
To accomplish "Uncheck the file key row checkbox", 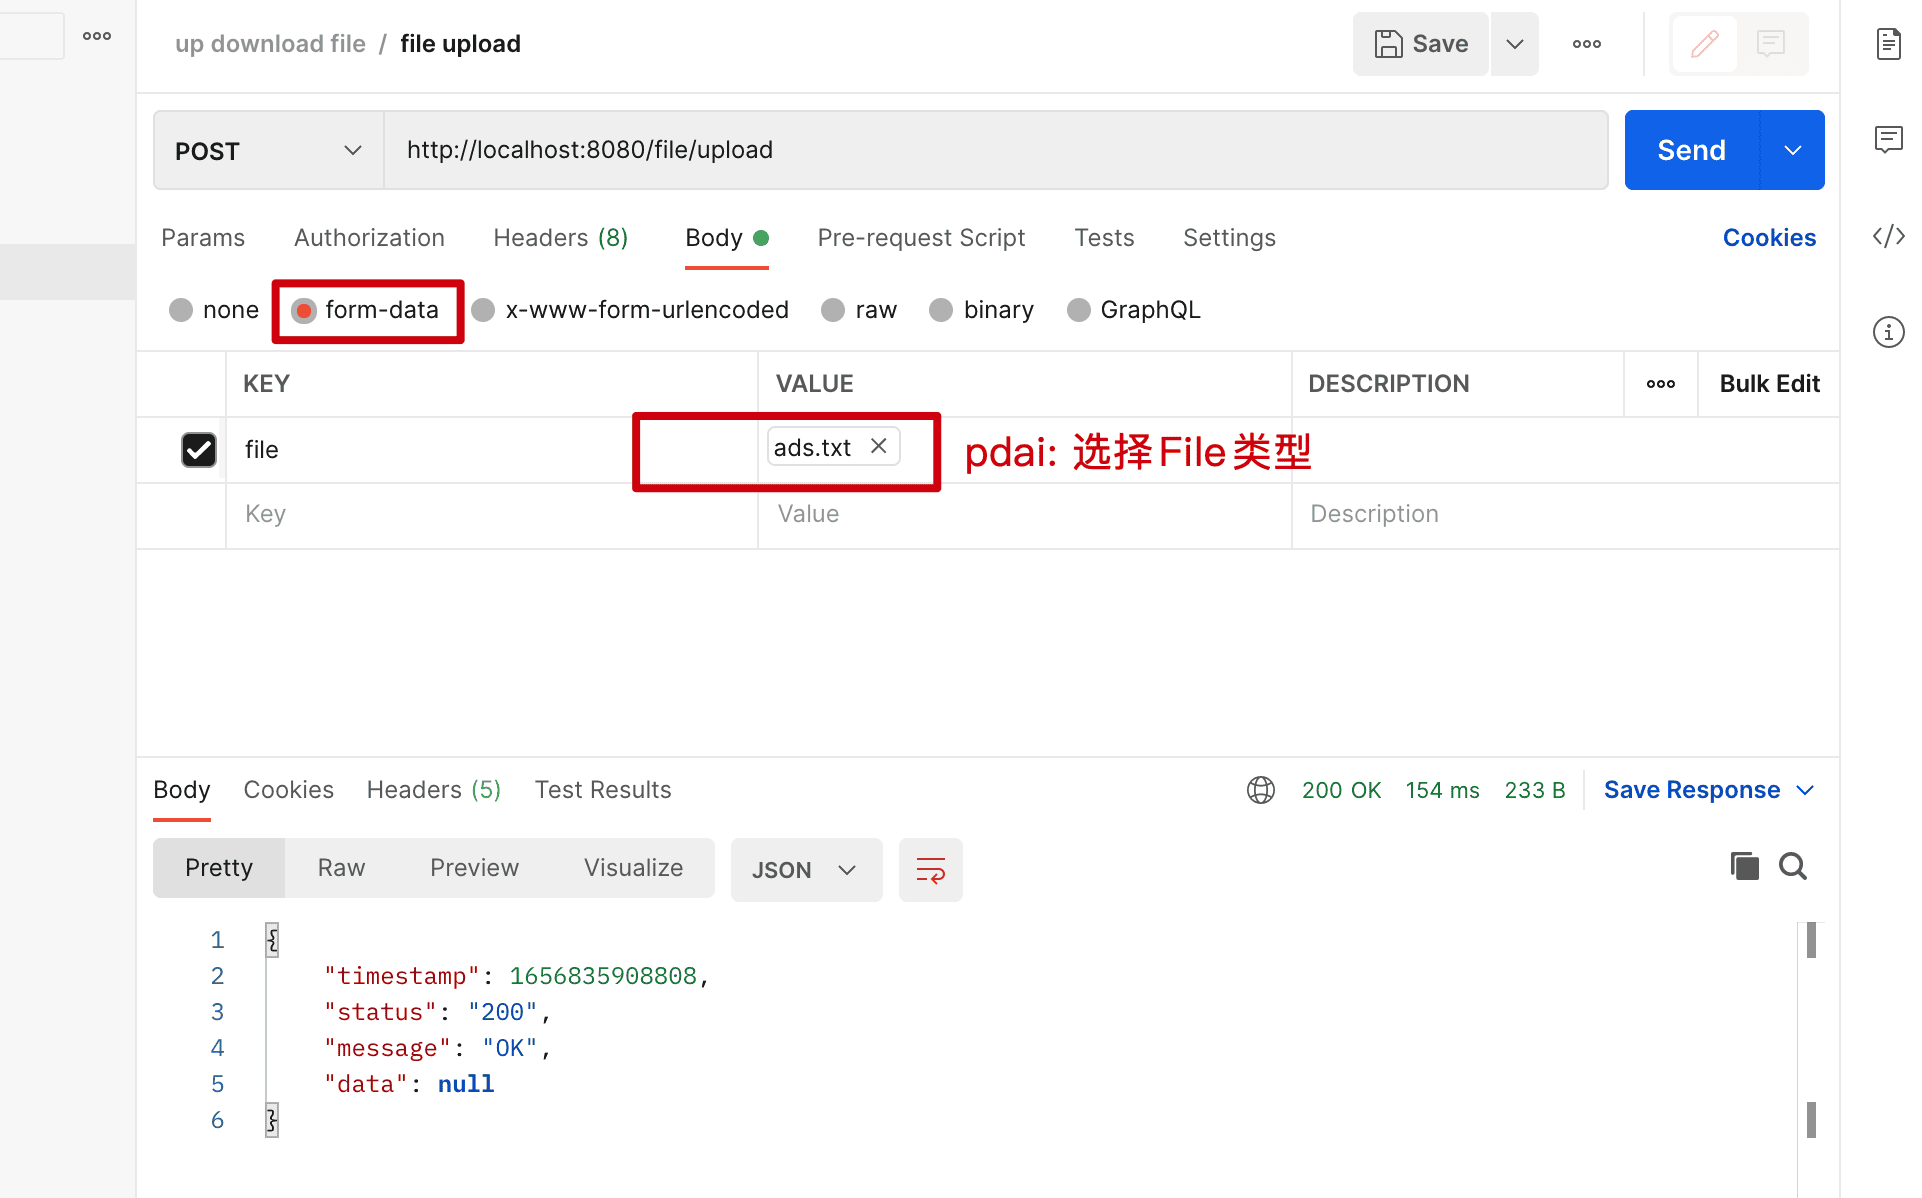I will [198, 450].
